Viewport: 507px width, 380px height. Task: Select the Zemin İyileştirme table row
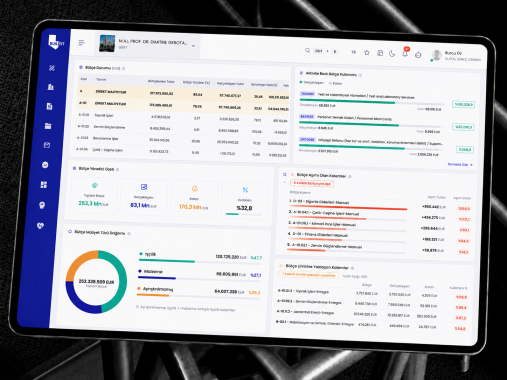[181, 130]
